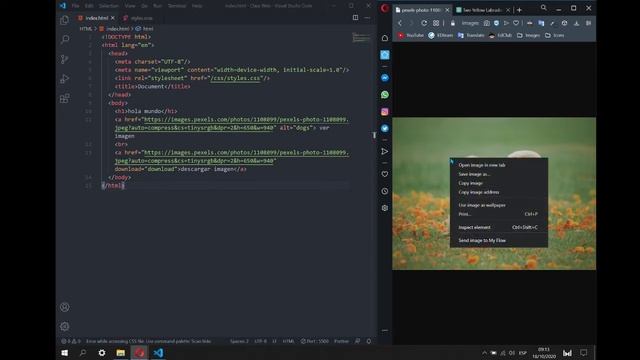This screenshot has height=360, width=640.
Task: Close the index.html editor tab
Action: [x=113, y=18]
